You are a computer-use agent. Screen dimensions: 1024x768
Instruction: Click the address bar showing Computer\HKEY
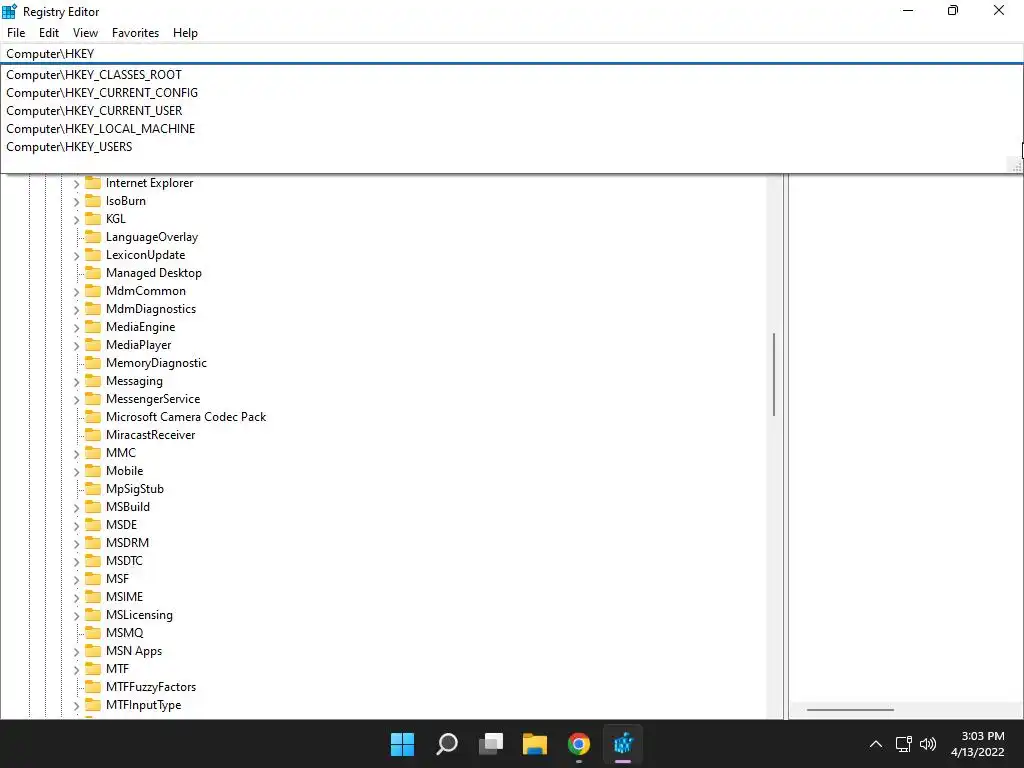click(512, 54)
